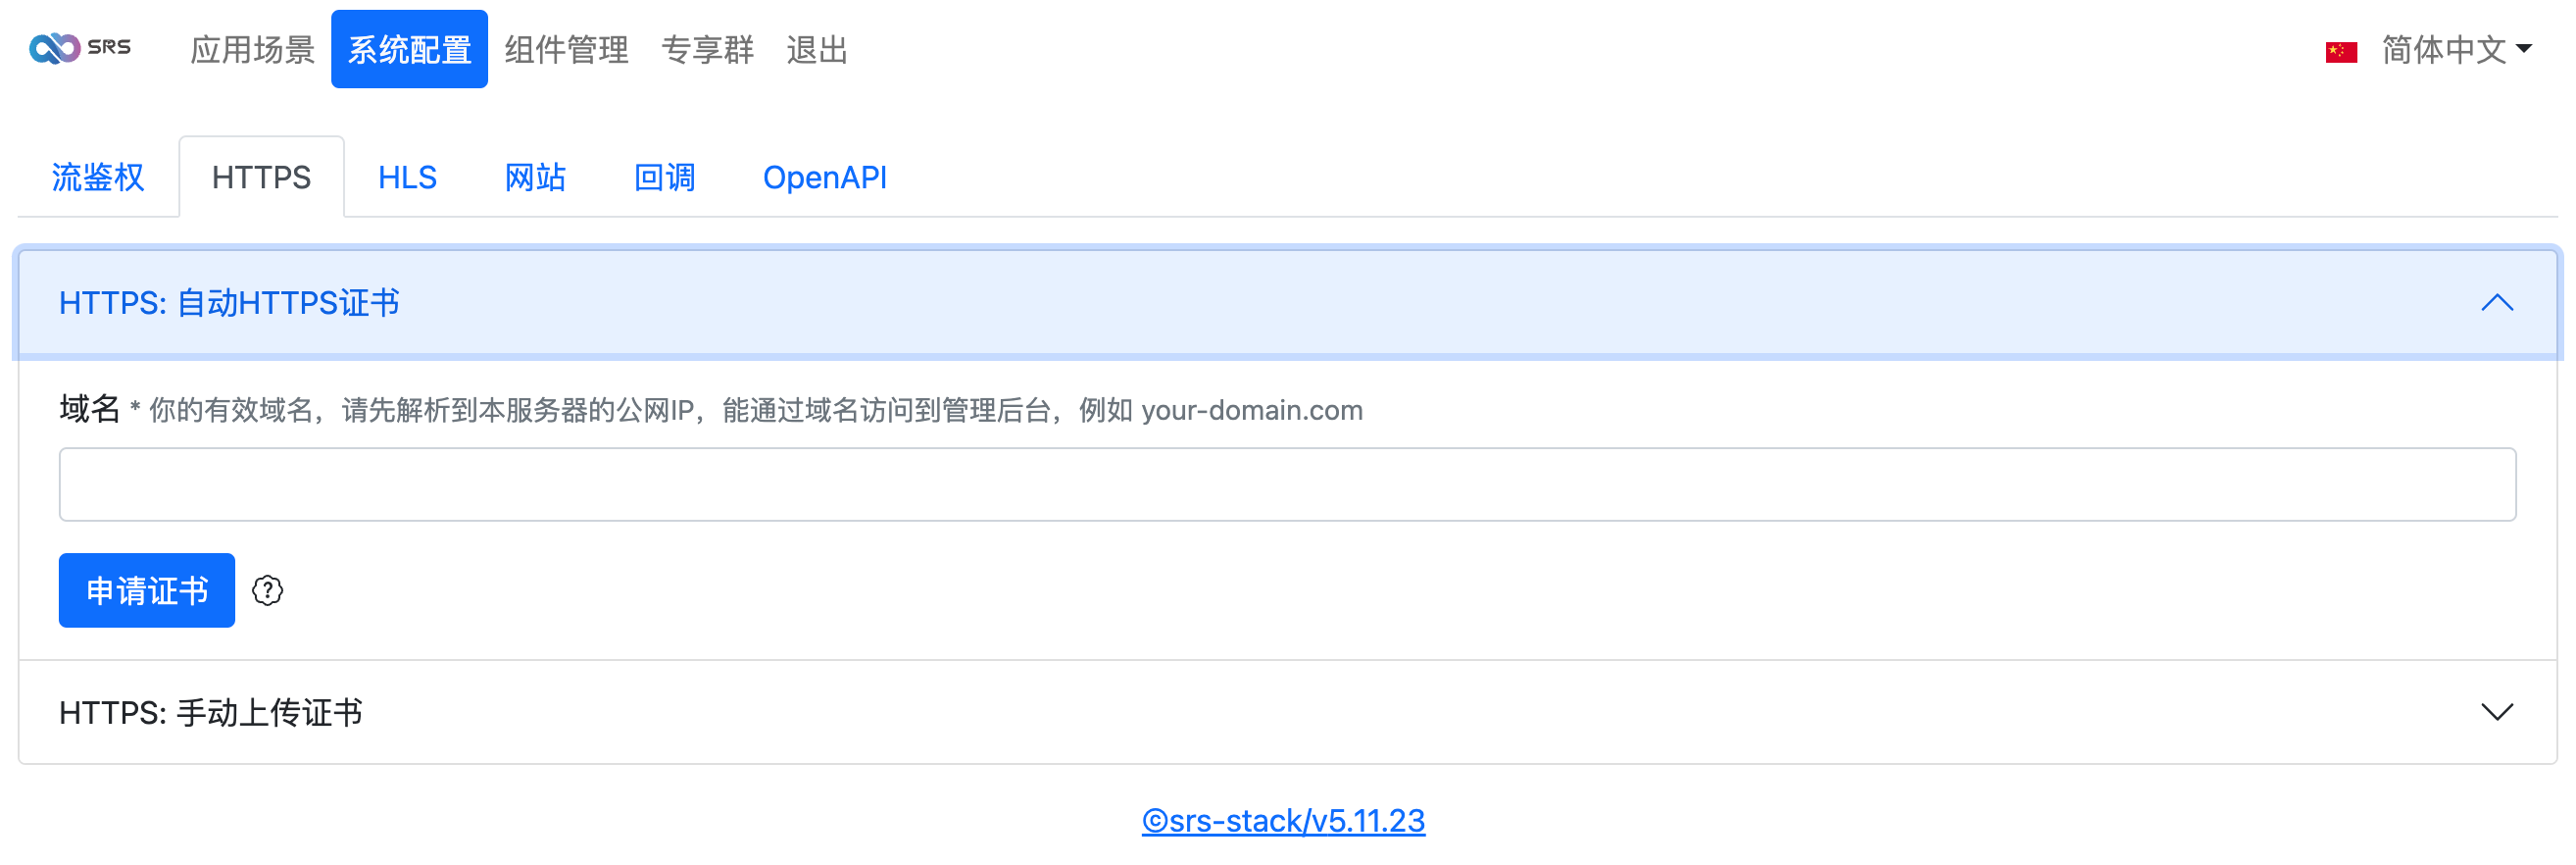Open the 应用场景 menu
The width and height of the screenshot is (2576, 865).
(252, 49)
